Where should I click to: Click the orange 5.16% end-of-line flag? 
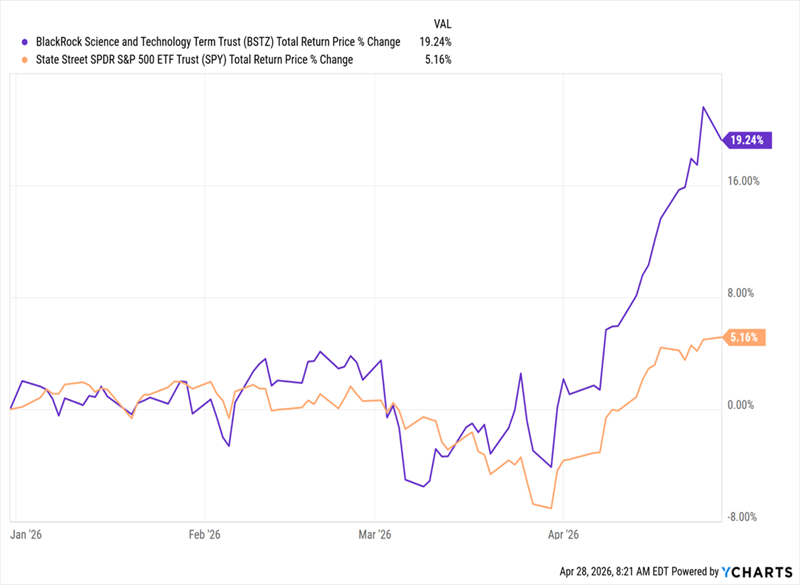[x=747, y=338]
